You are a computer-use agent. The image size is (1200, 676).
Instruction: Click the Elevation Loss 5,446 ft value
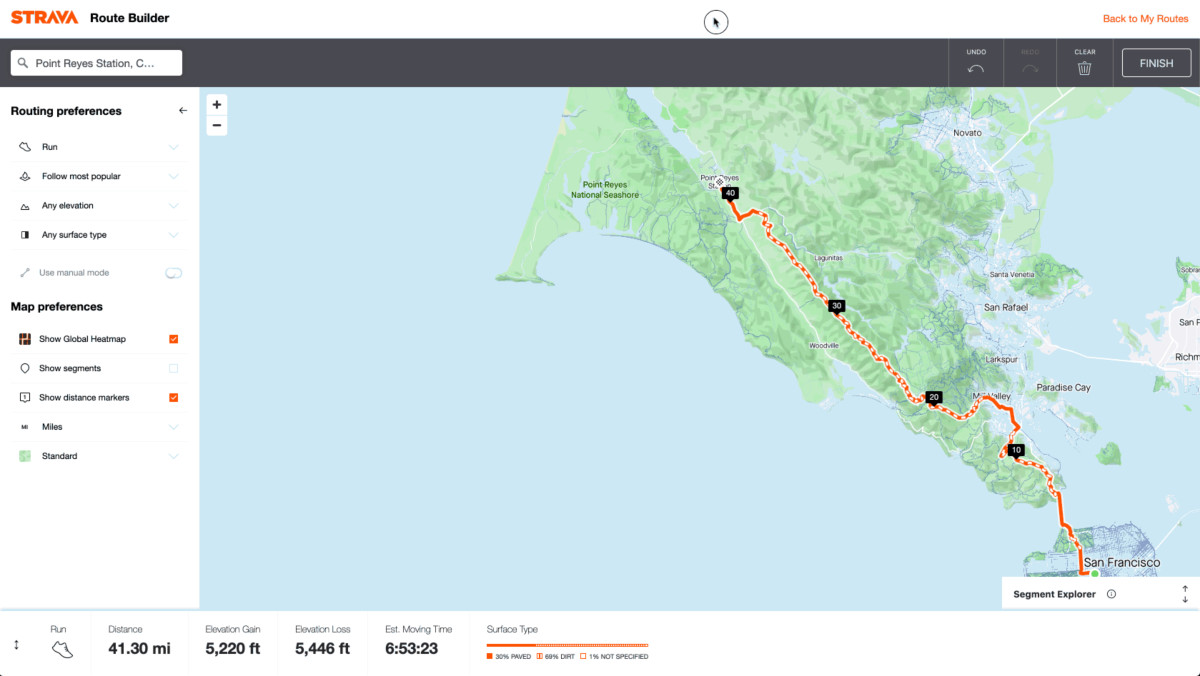point(322,649)
